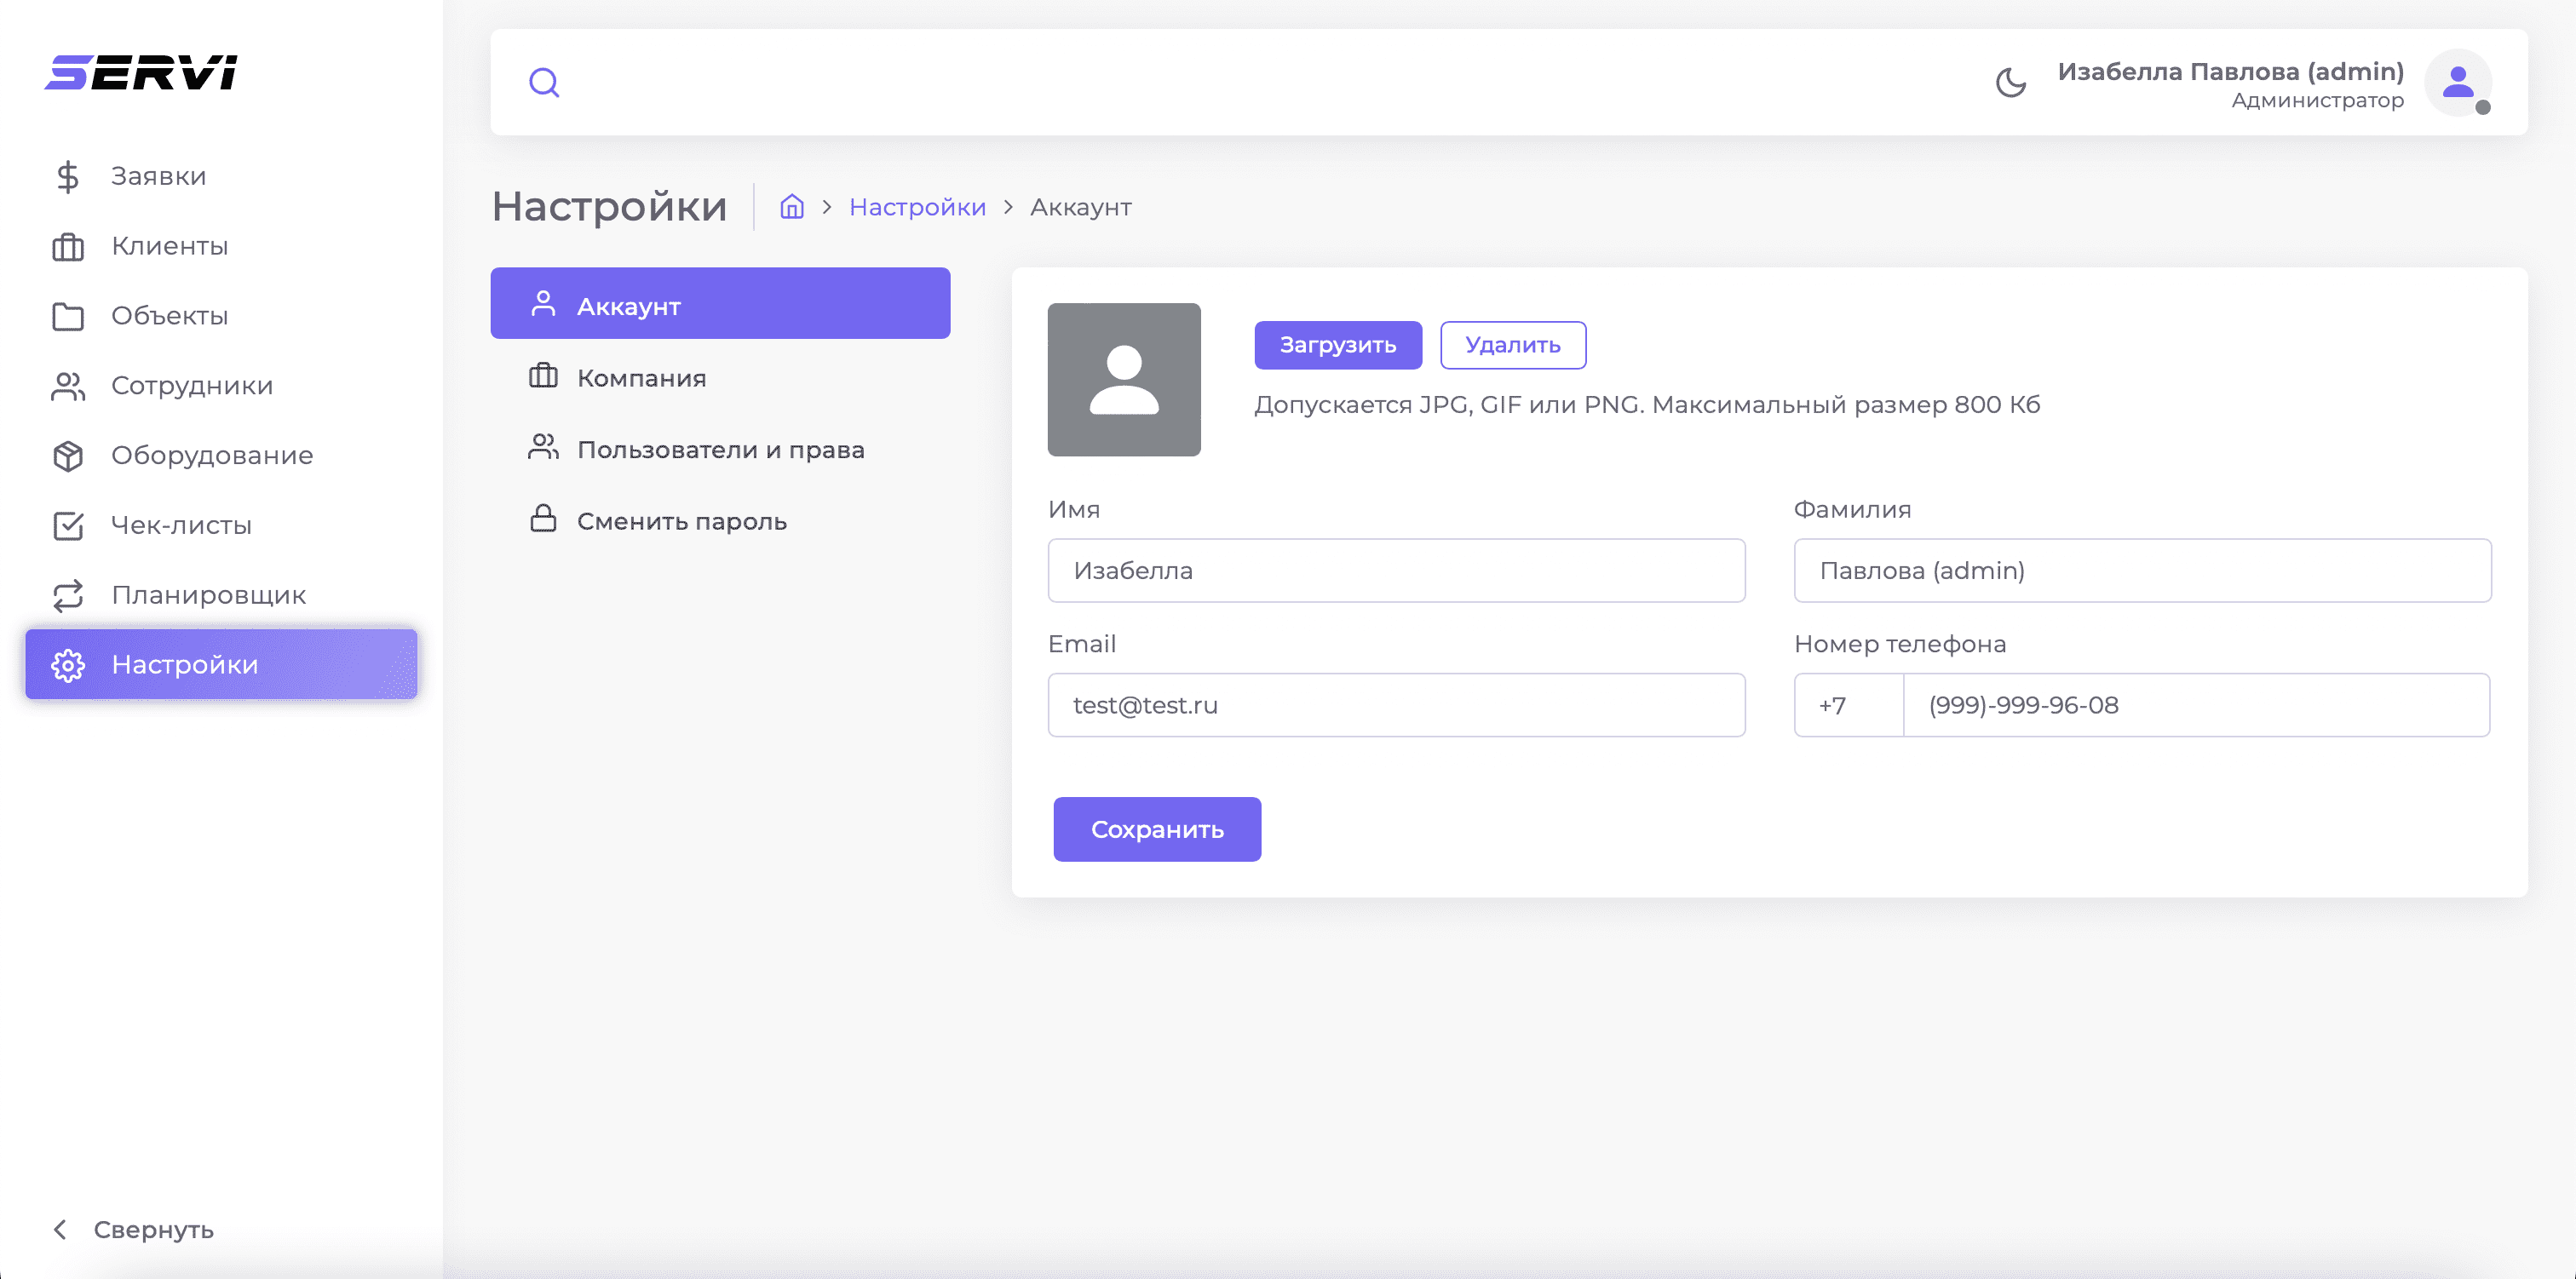
Task: Switch to Компания settings tab
Action: (x=641, y=378)
